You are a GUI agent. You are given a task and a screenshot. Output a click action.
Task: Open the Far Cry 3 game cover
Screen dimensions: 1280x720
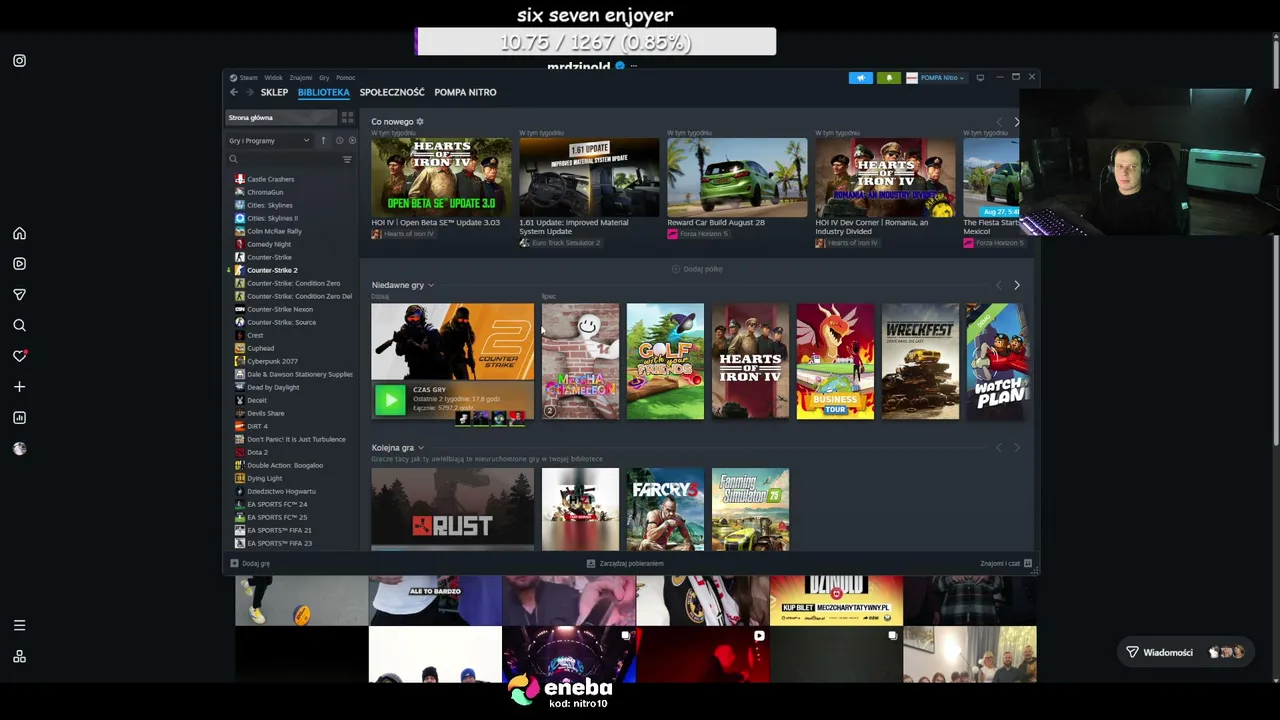tap(665, 509)
